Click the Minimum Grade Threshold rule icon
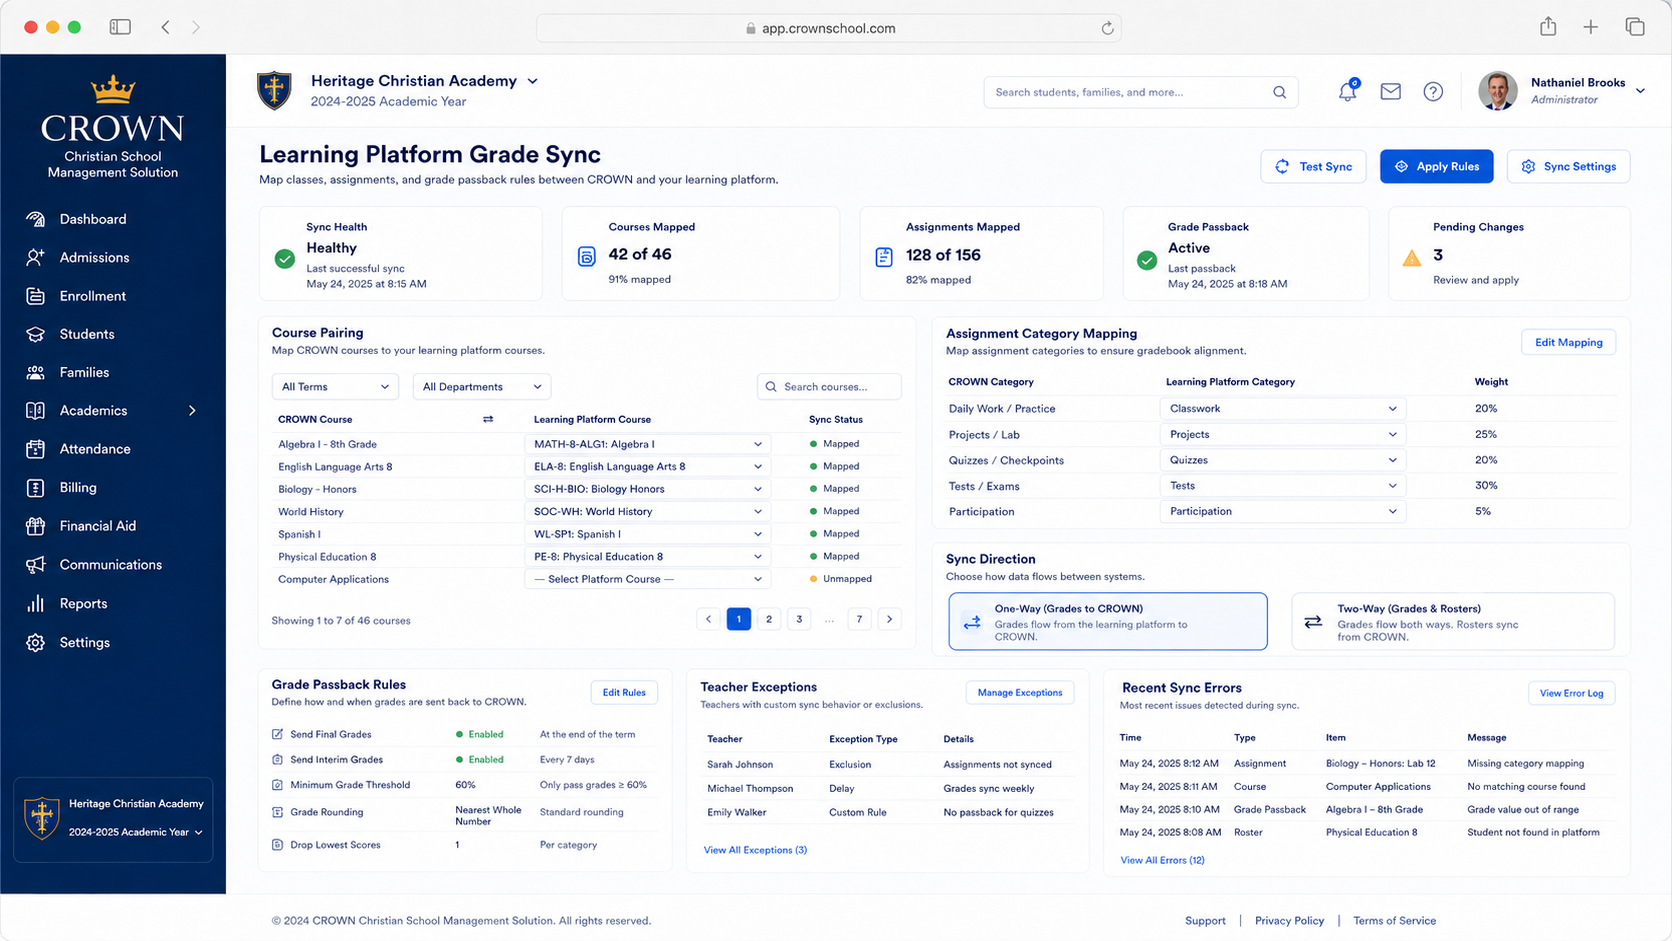Image resolution: width=1672 pixels, height=941 pixels. [278, 785]
